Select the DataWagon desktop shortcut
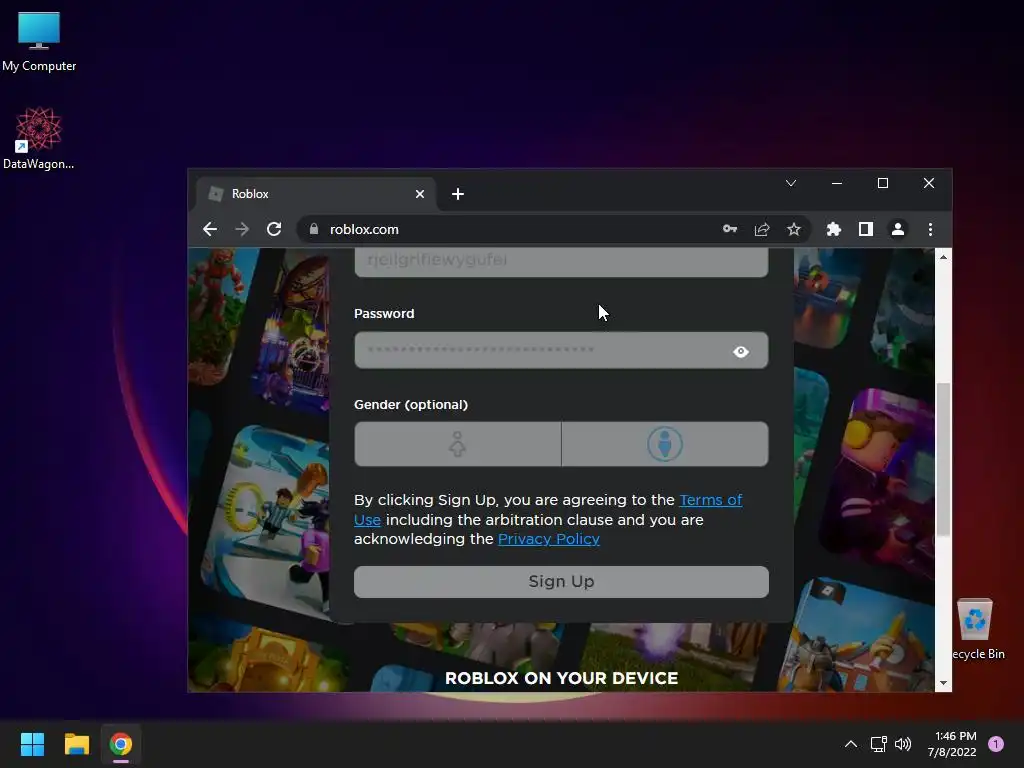 [x=39, y=138]
